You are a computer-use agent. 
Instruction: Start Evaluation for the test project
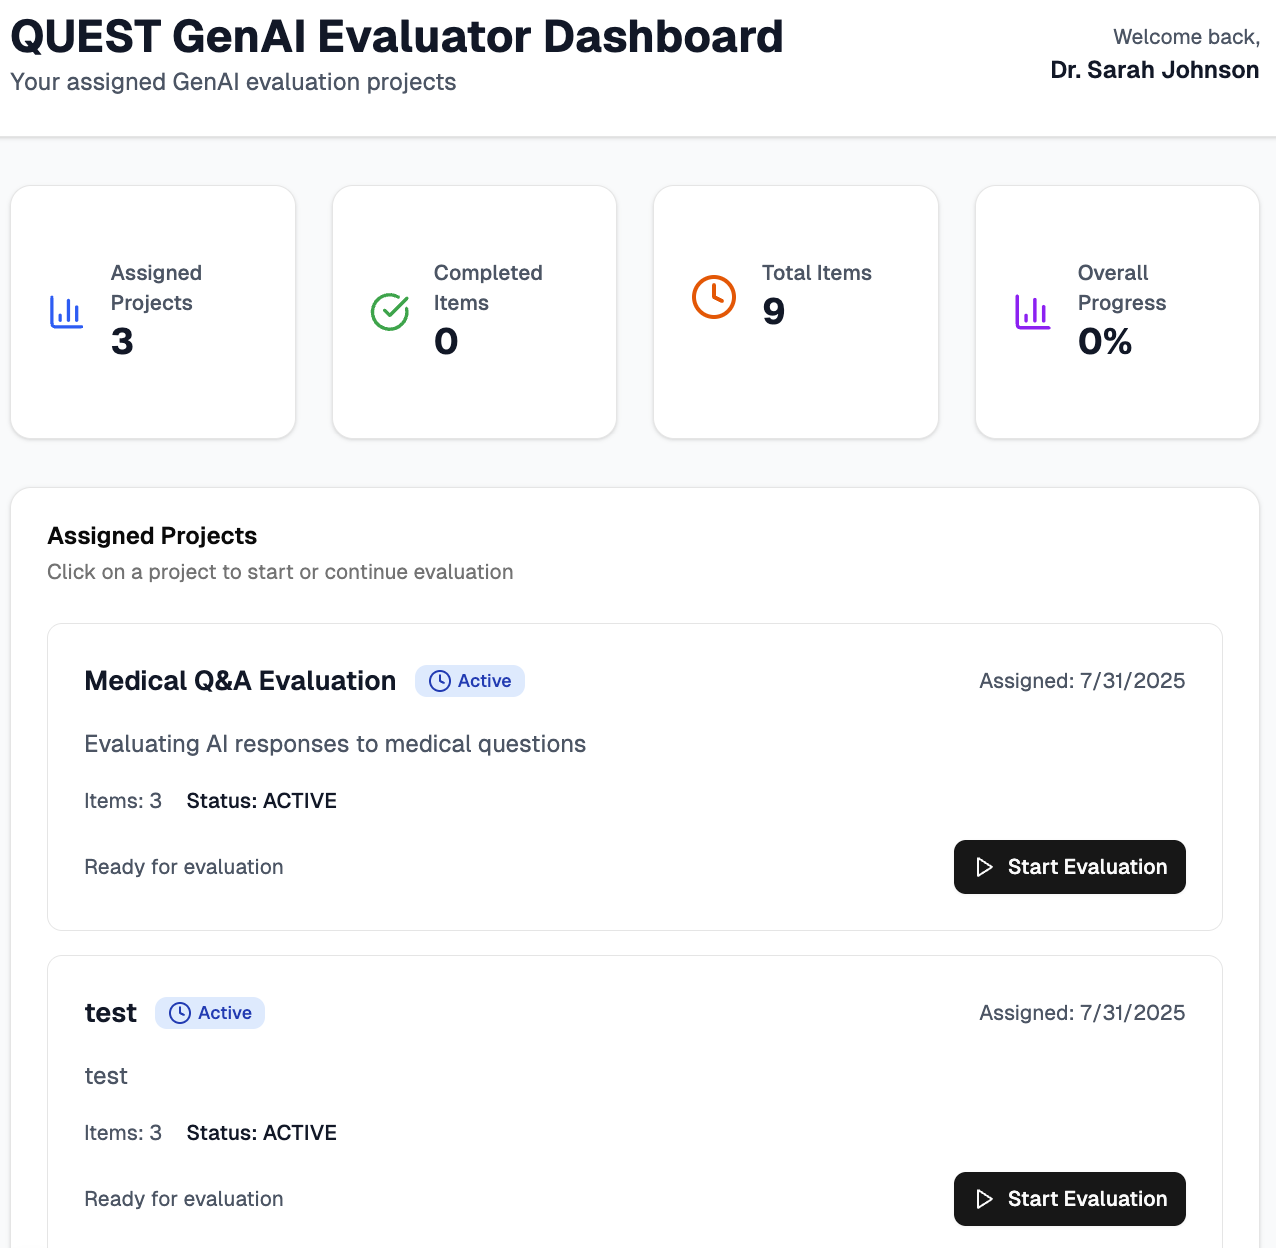[x=1069, y=1199]
